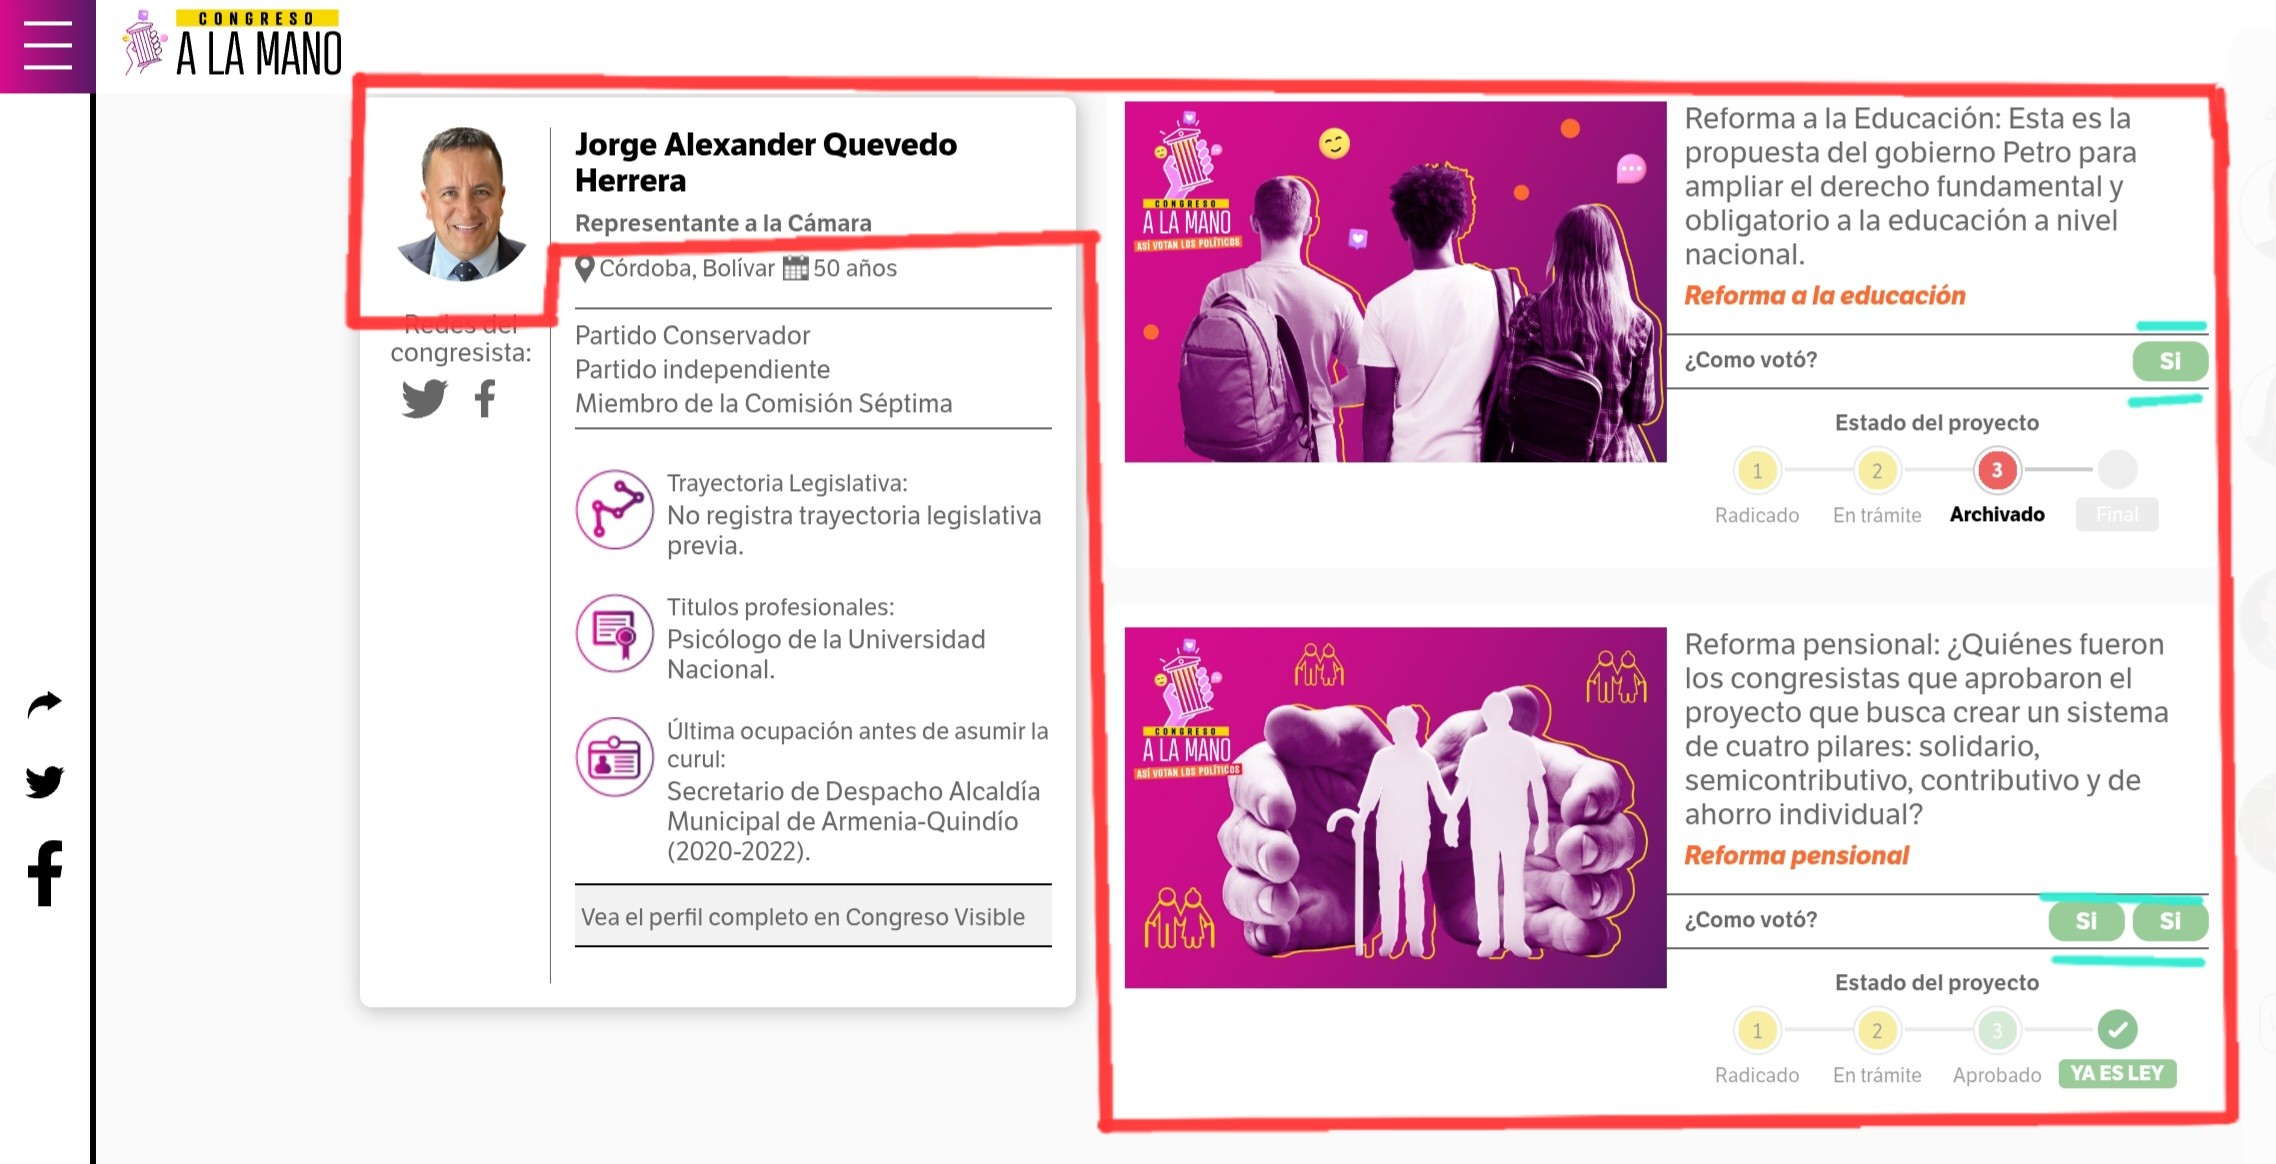The image size is (2276, 1164).
Task: Open the full profile on Congreso Visible
Action: click(812, 916)
